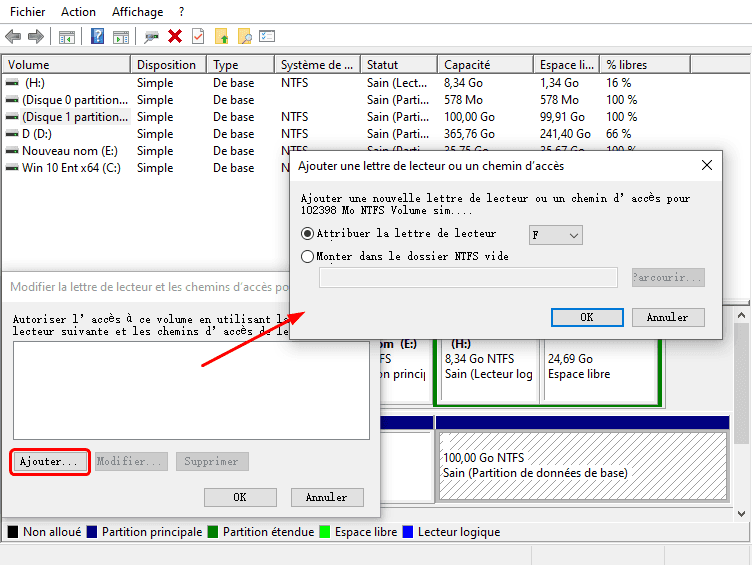Image resolution: width=752 pixels, height=565 pixels.
Task: Sort by the Statut column header
Action: 399,65
